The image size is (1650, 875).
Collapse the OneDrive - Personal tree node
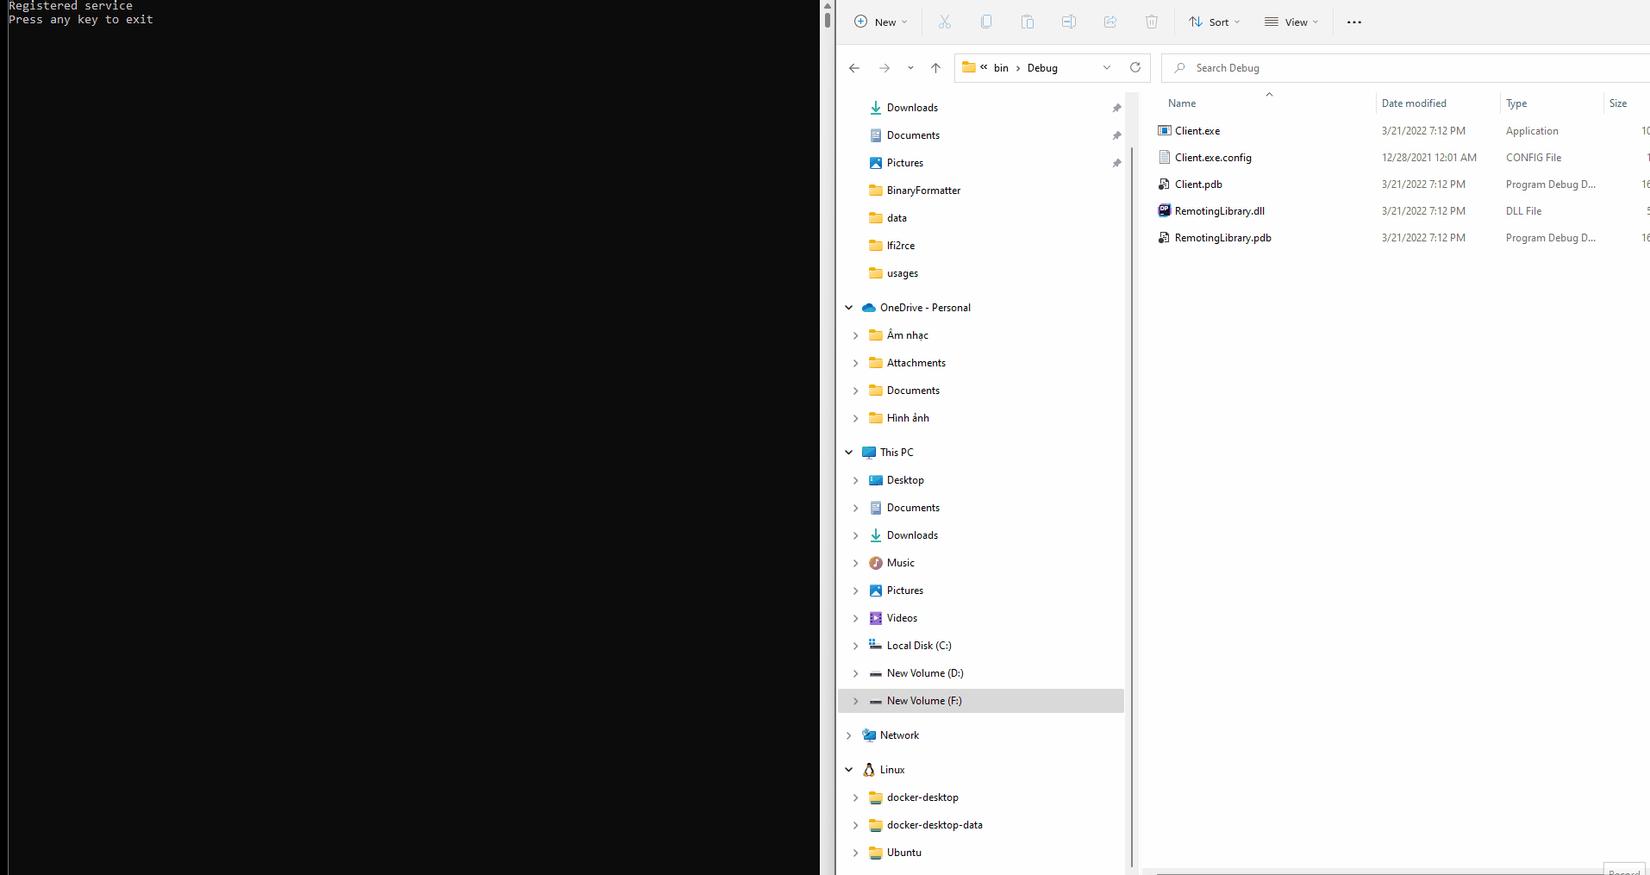849,308
